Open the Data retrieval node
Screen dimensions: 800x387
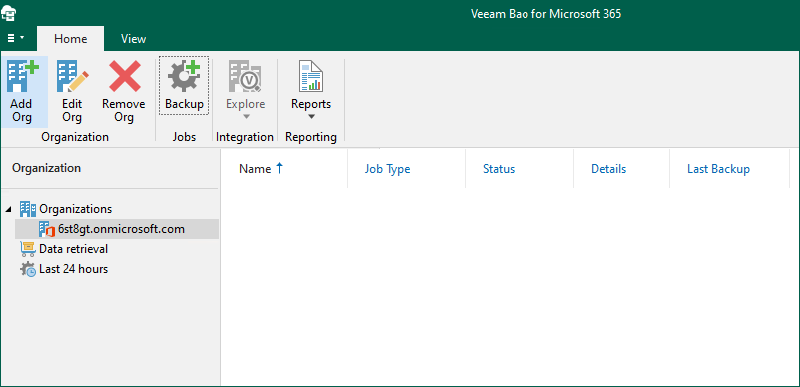coord(73,249)
